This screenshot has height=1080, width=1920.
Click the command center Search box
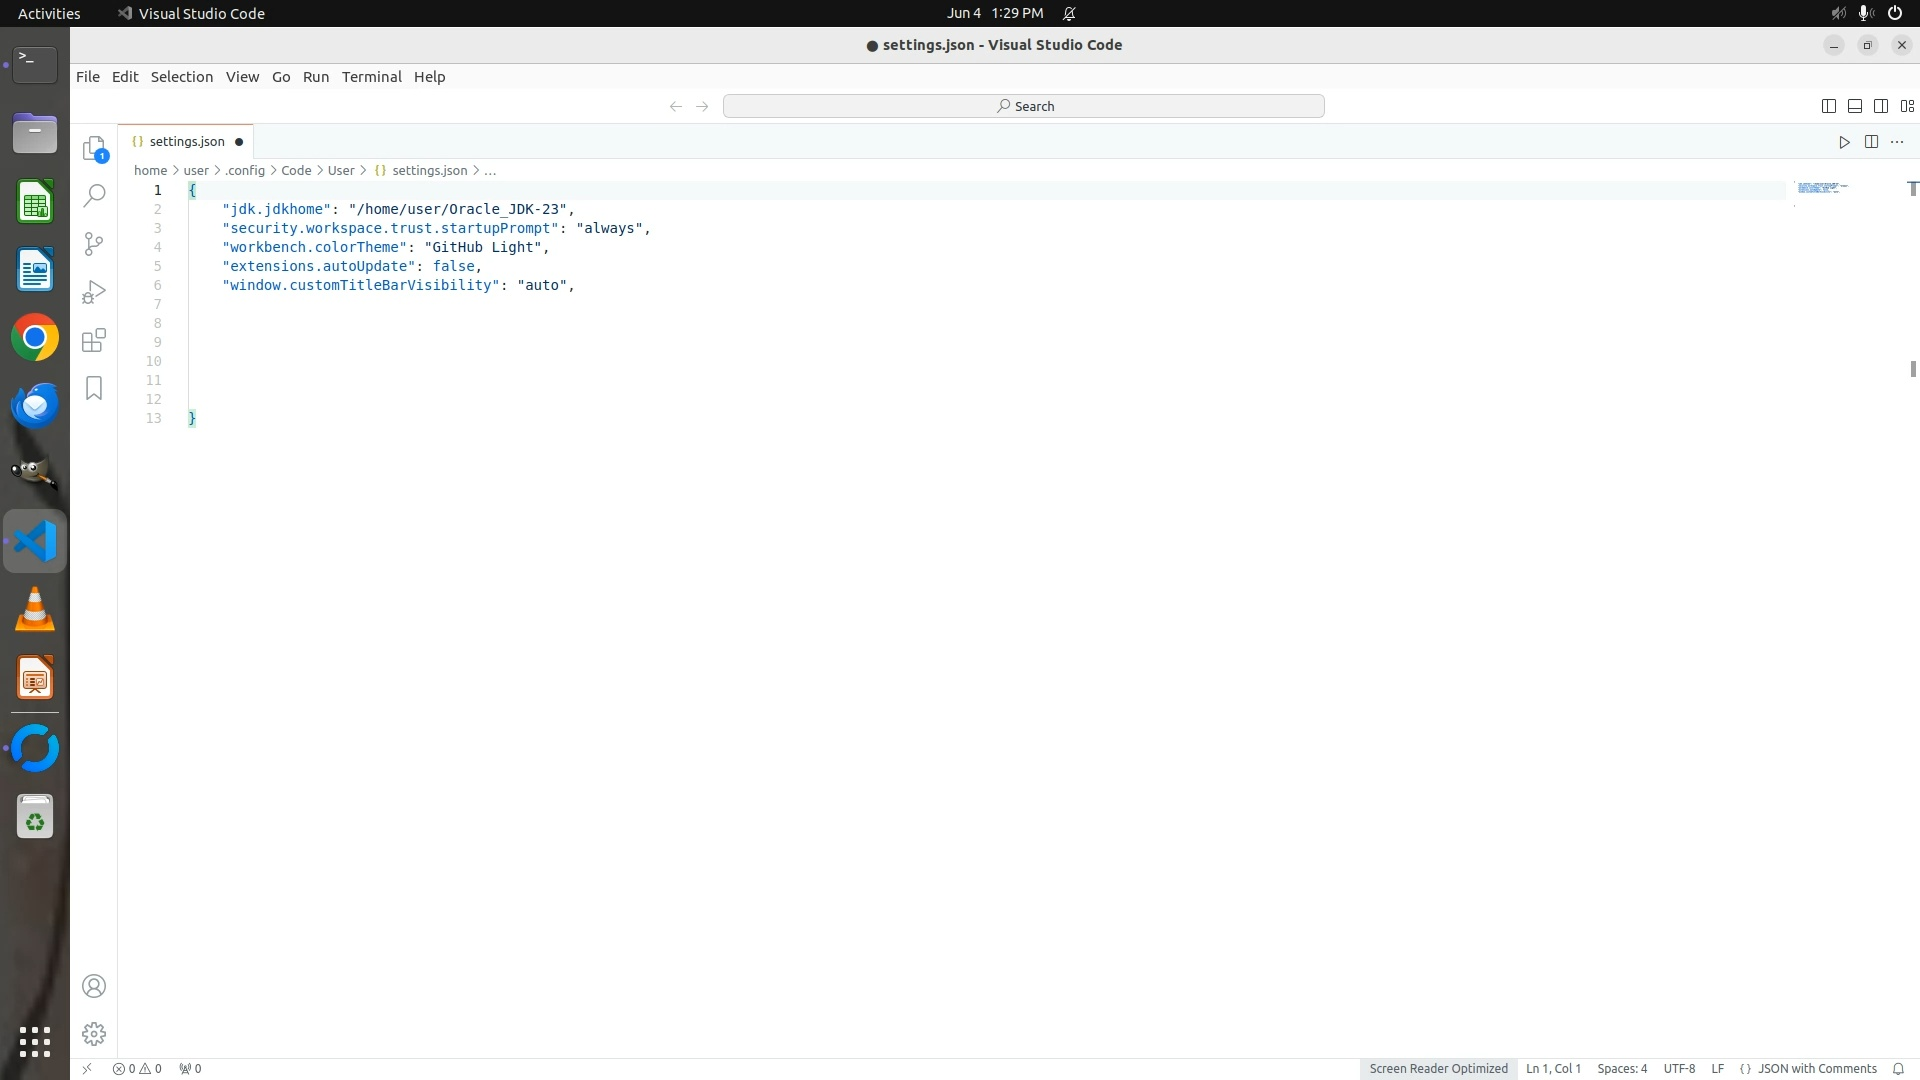tap(1023, 106)
